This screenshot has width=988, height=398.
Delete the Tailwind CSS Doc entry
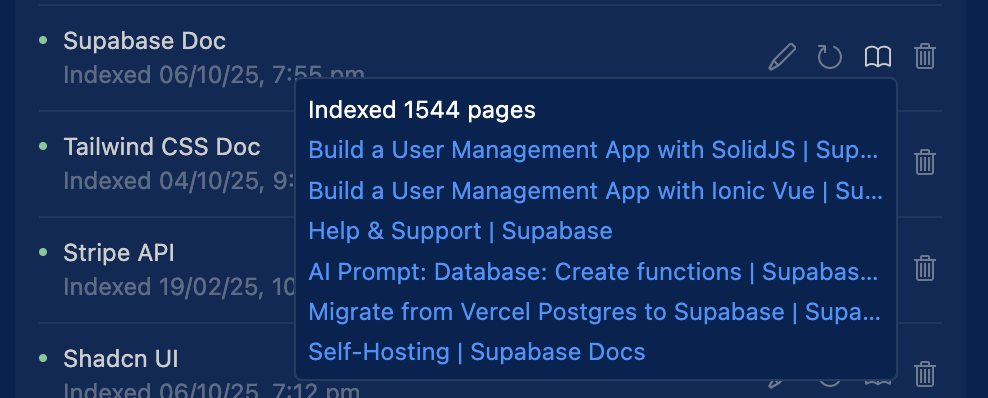tap(924, 162)
